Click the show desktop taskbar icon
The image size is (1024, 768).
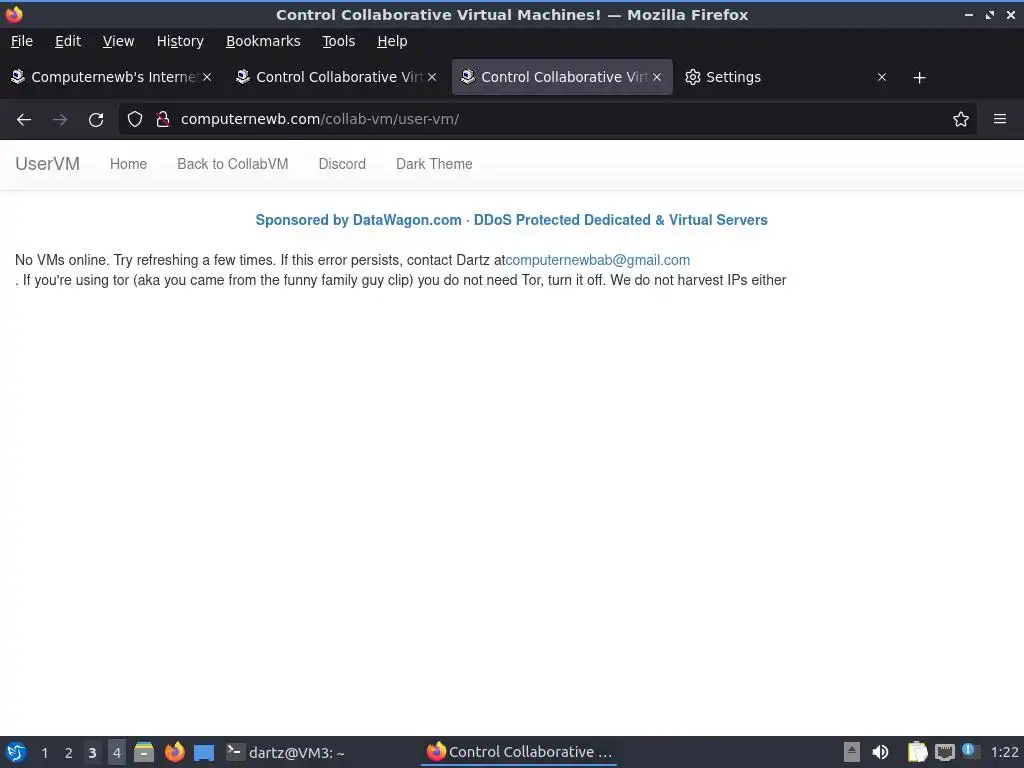coord(204,753)
